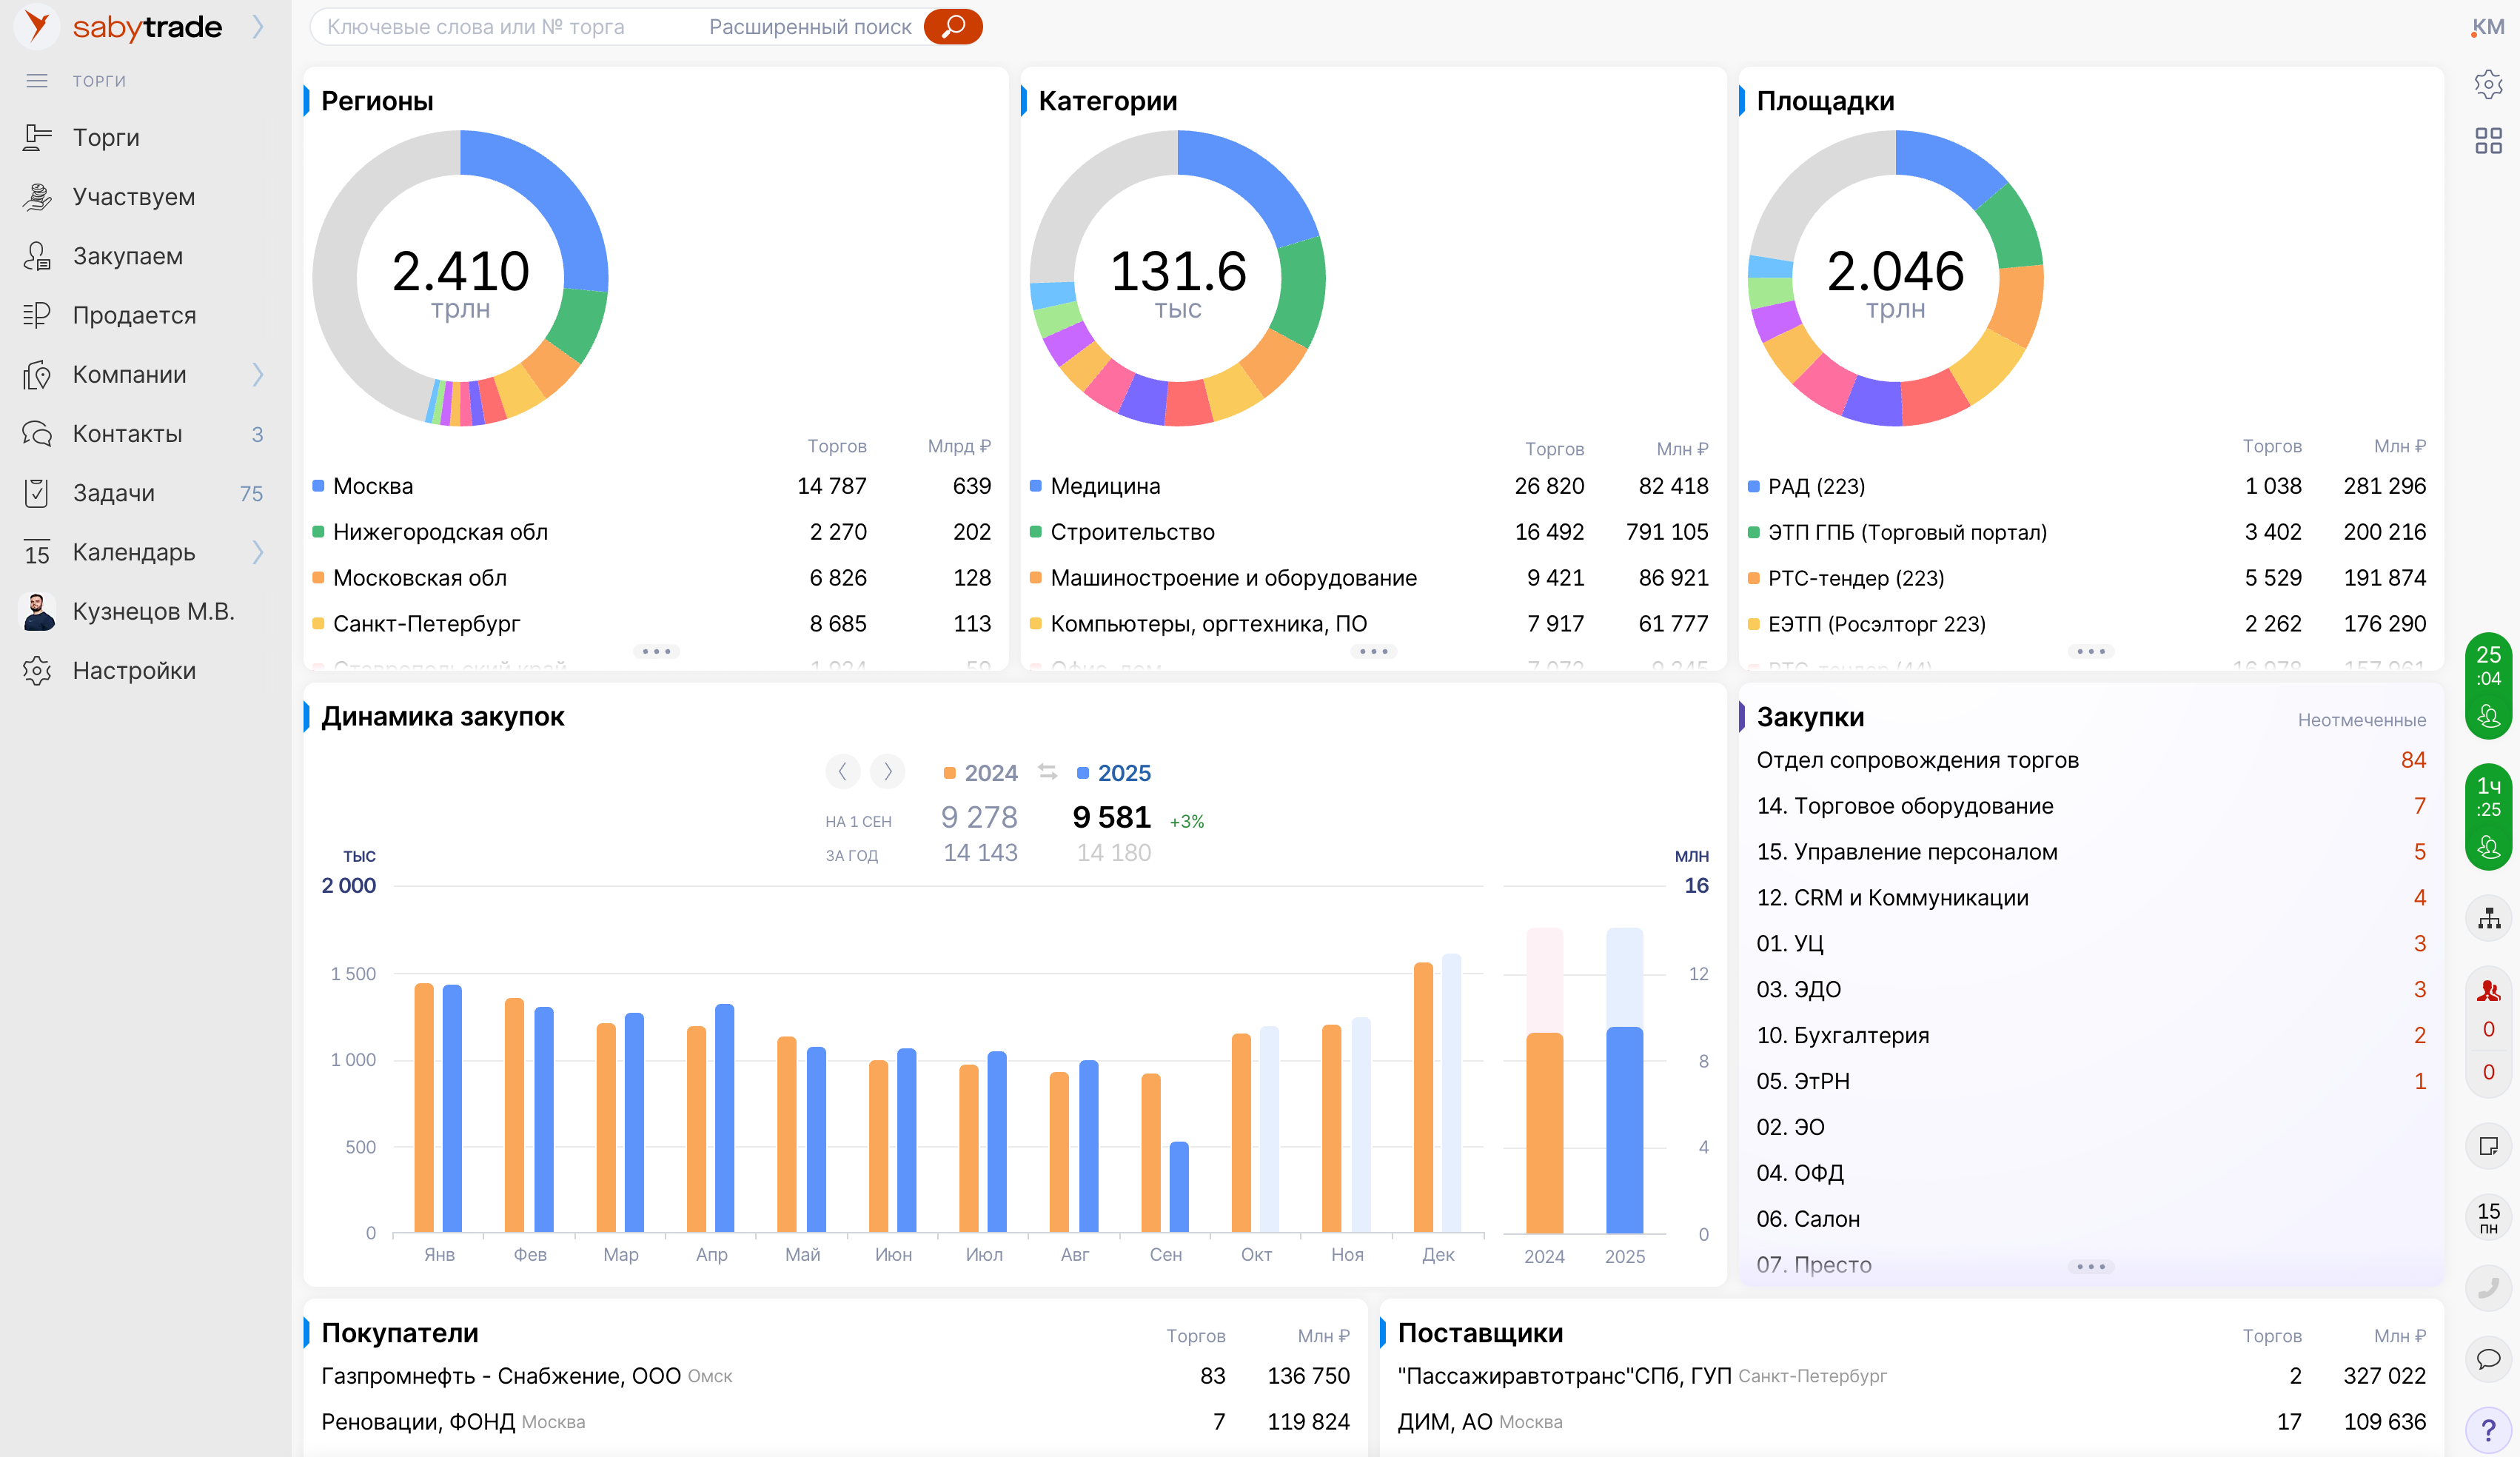The width and height of the screenshot is (2520, 1457).
Task: Click the Расширенный поиск link
Action: (809, 27)
